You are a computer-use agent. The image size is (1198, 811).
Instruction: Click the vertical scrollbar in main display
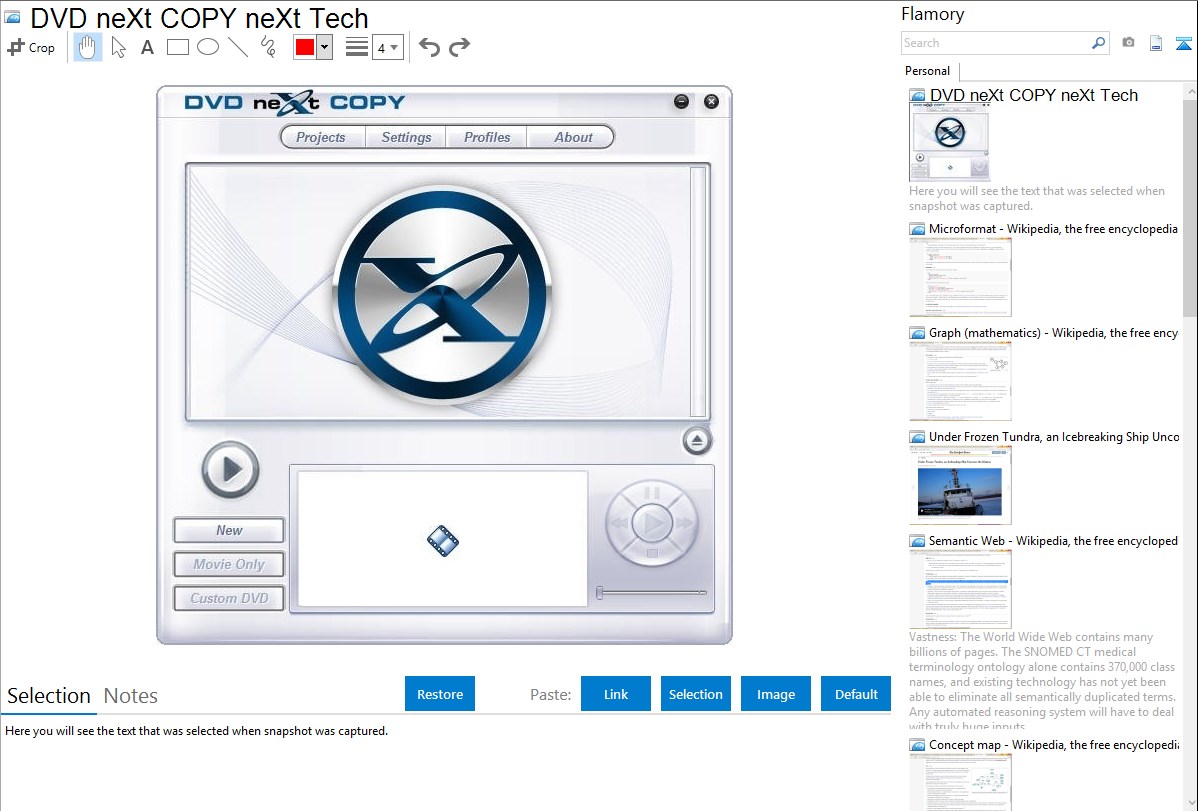(698, 291)
